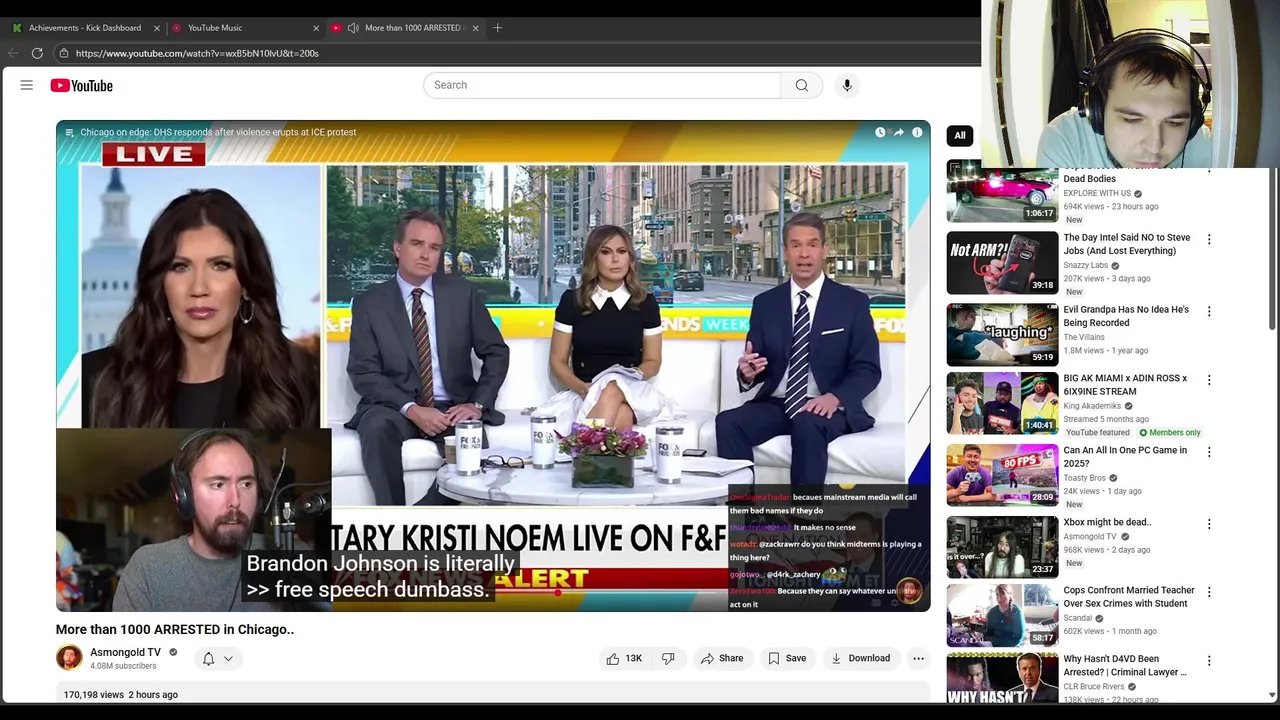Open options for BIG AK MIAMI video

pyautogui.click(x=1209, y=380)
